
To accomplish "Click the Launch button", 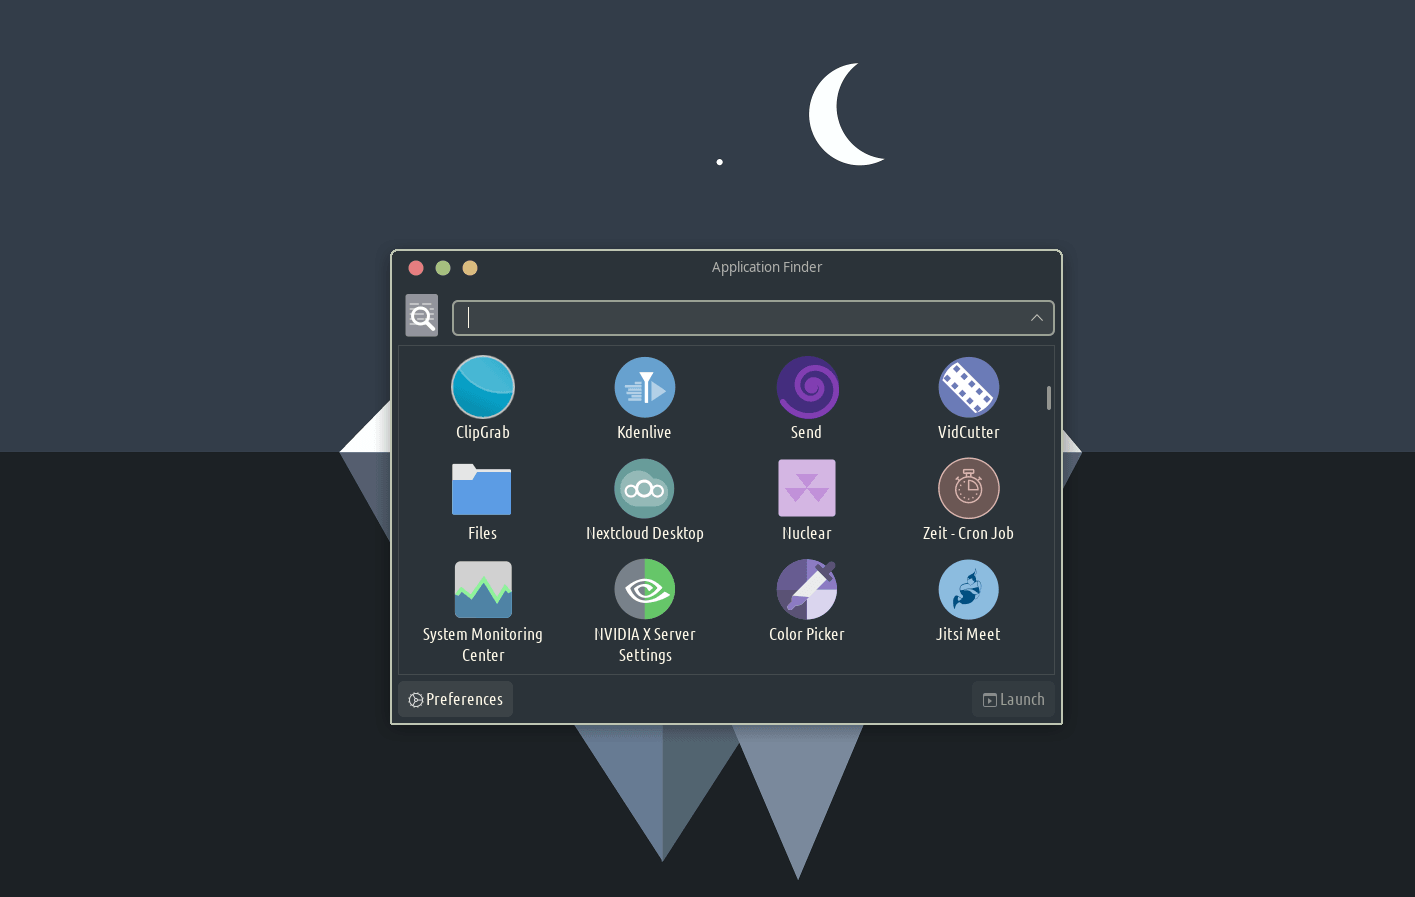I will (1013, 699).
